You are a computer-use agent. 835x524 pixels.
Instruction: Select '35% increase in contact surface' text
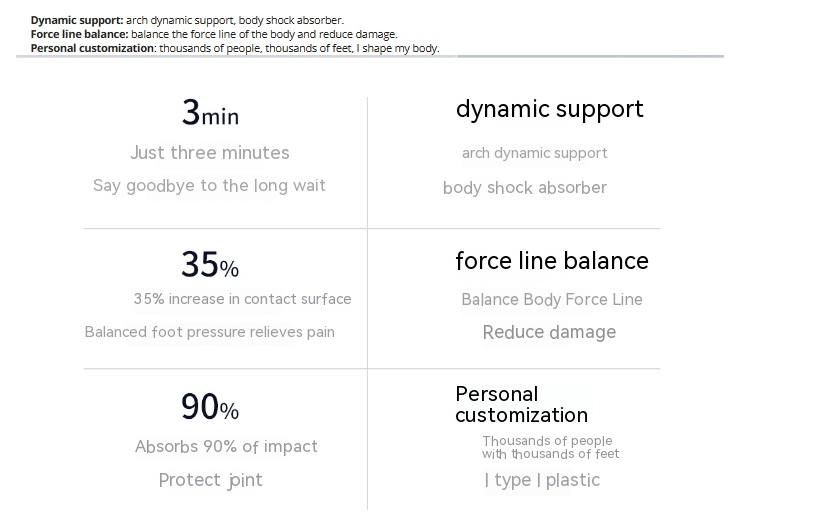243,299
